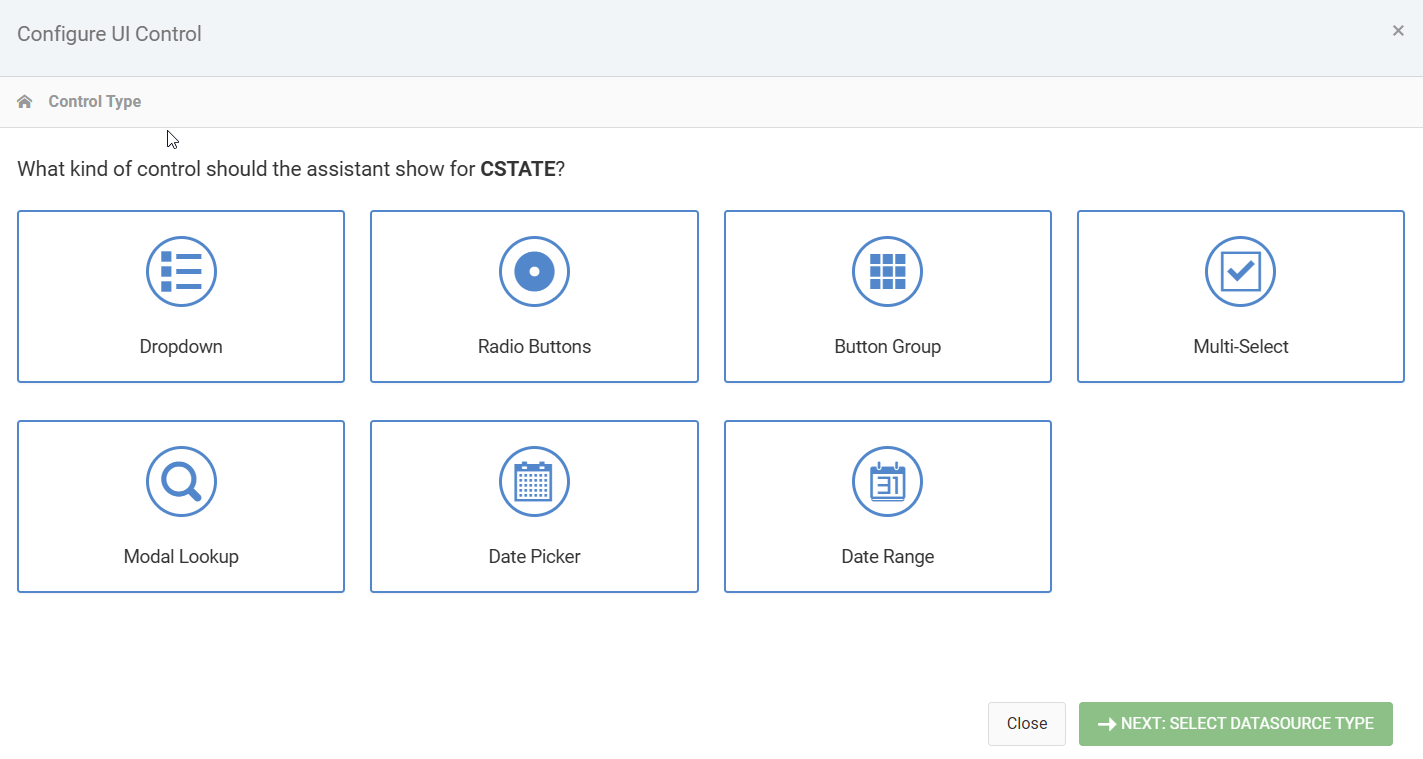This screenshot has width=1423, height=759.
Task: Click the Modal Lookup magnifier icon
Action: [181, 481]
